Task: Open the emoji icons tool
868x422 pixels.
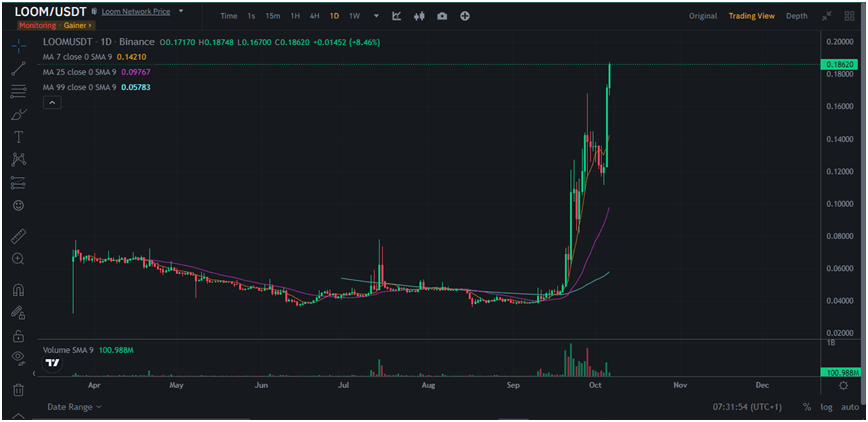Action: (x=18, y=205)
